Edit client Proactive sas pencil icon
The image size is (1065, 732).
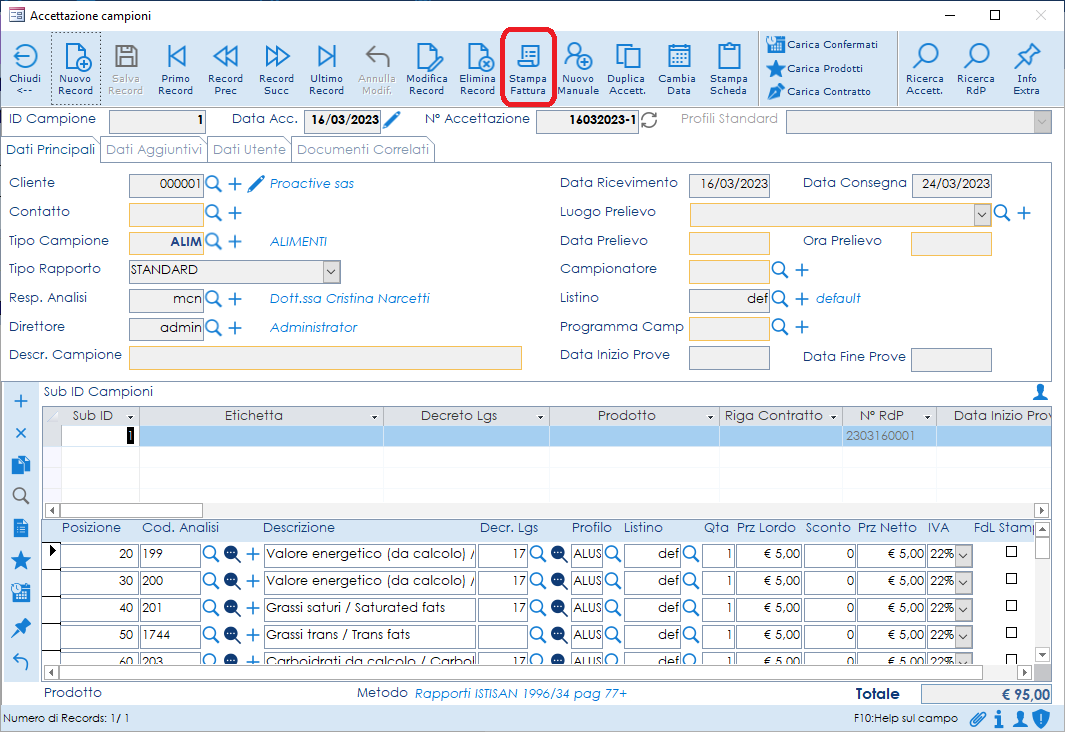tap(256, 183)
